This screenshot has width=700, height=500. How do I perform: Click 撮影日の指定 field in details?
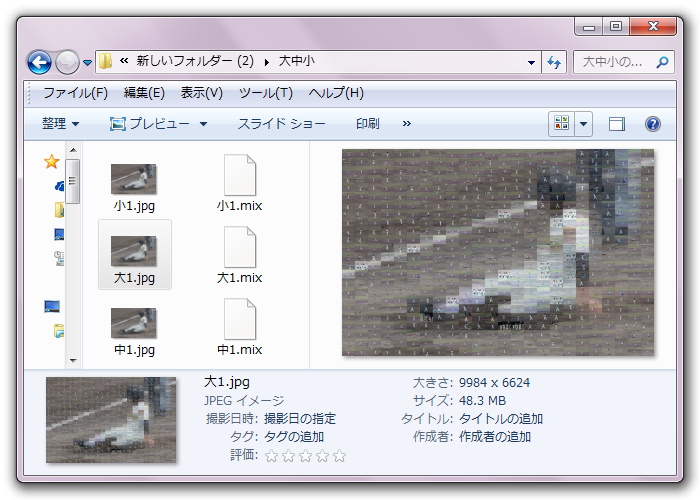coord(300,419)
